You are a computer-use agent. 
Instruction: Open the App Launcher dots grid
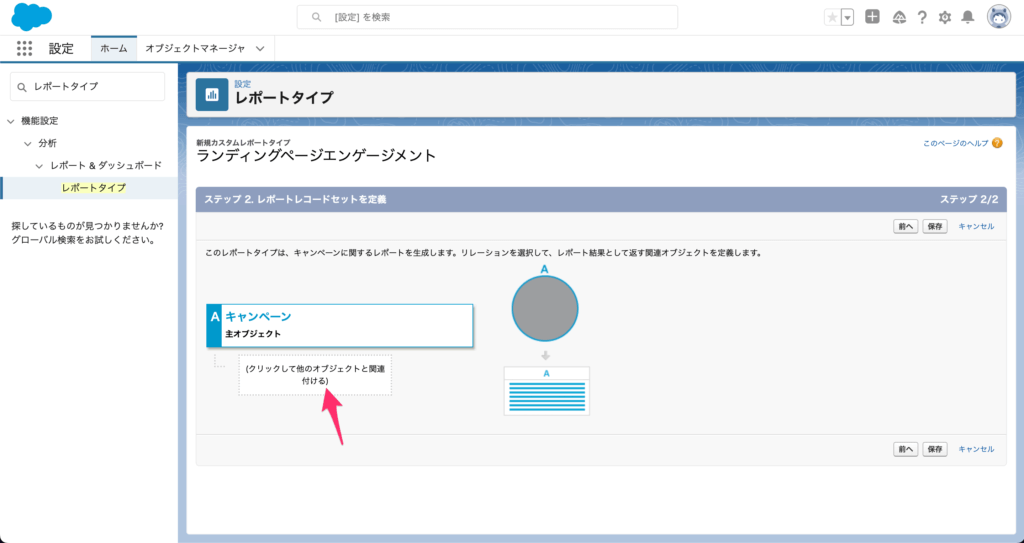click(24, 48)
